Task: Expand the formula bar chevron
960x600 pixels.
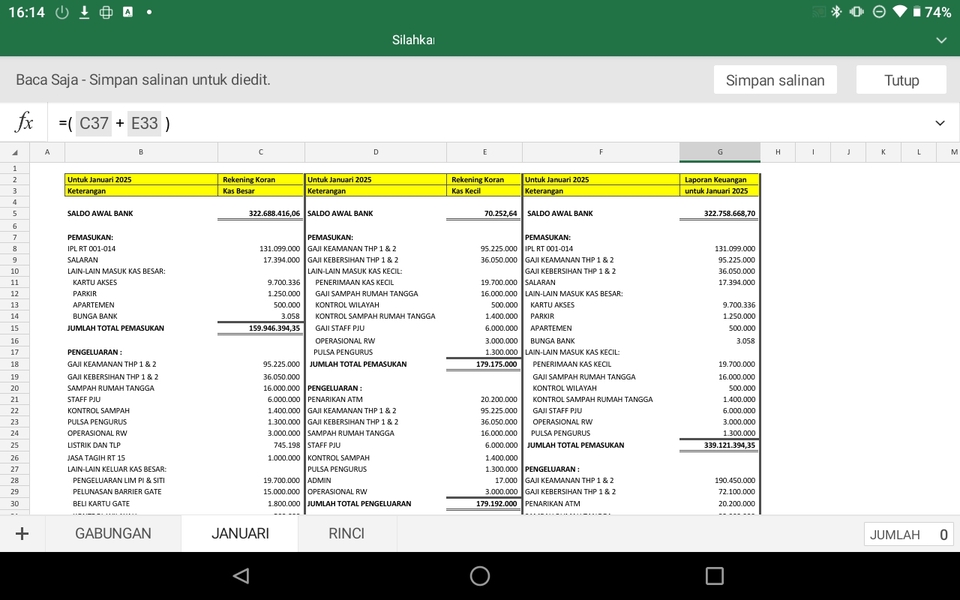Action: pyautogui.click(x=939, y=123)
